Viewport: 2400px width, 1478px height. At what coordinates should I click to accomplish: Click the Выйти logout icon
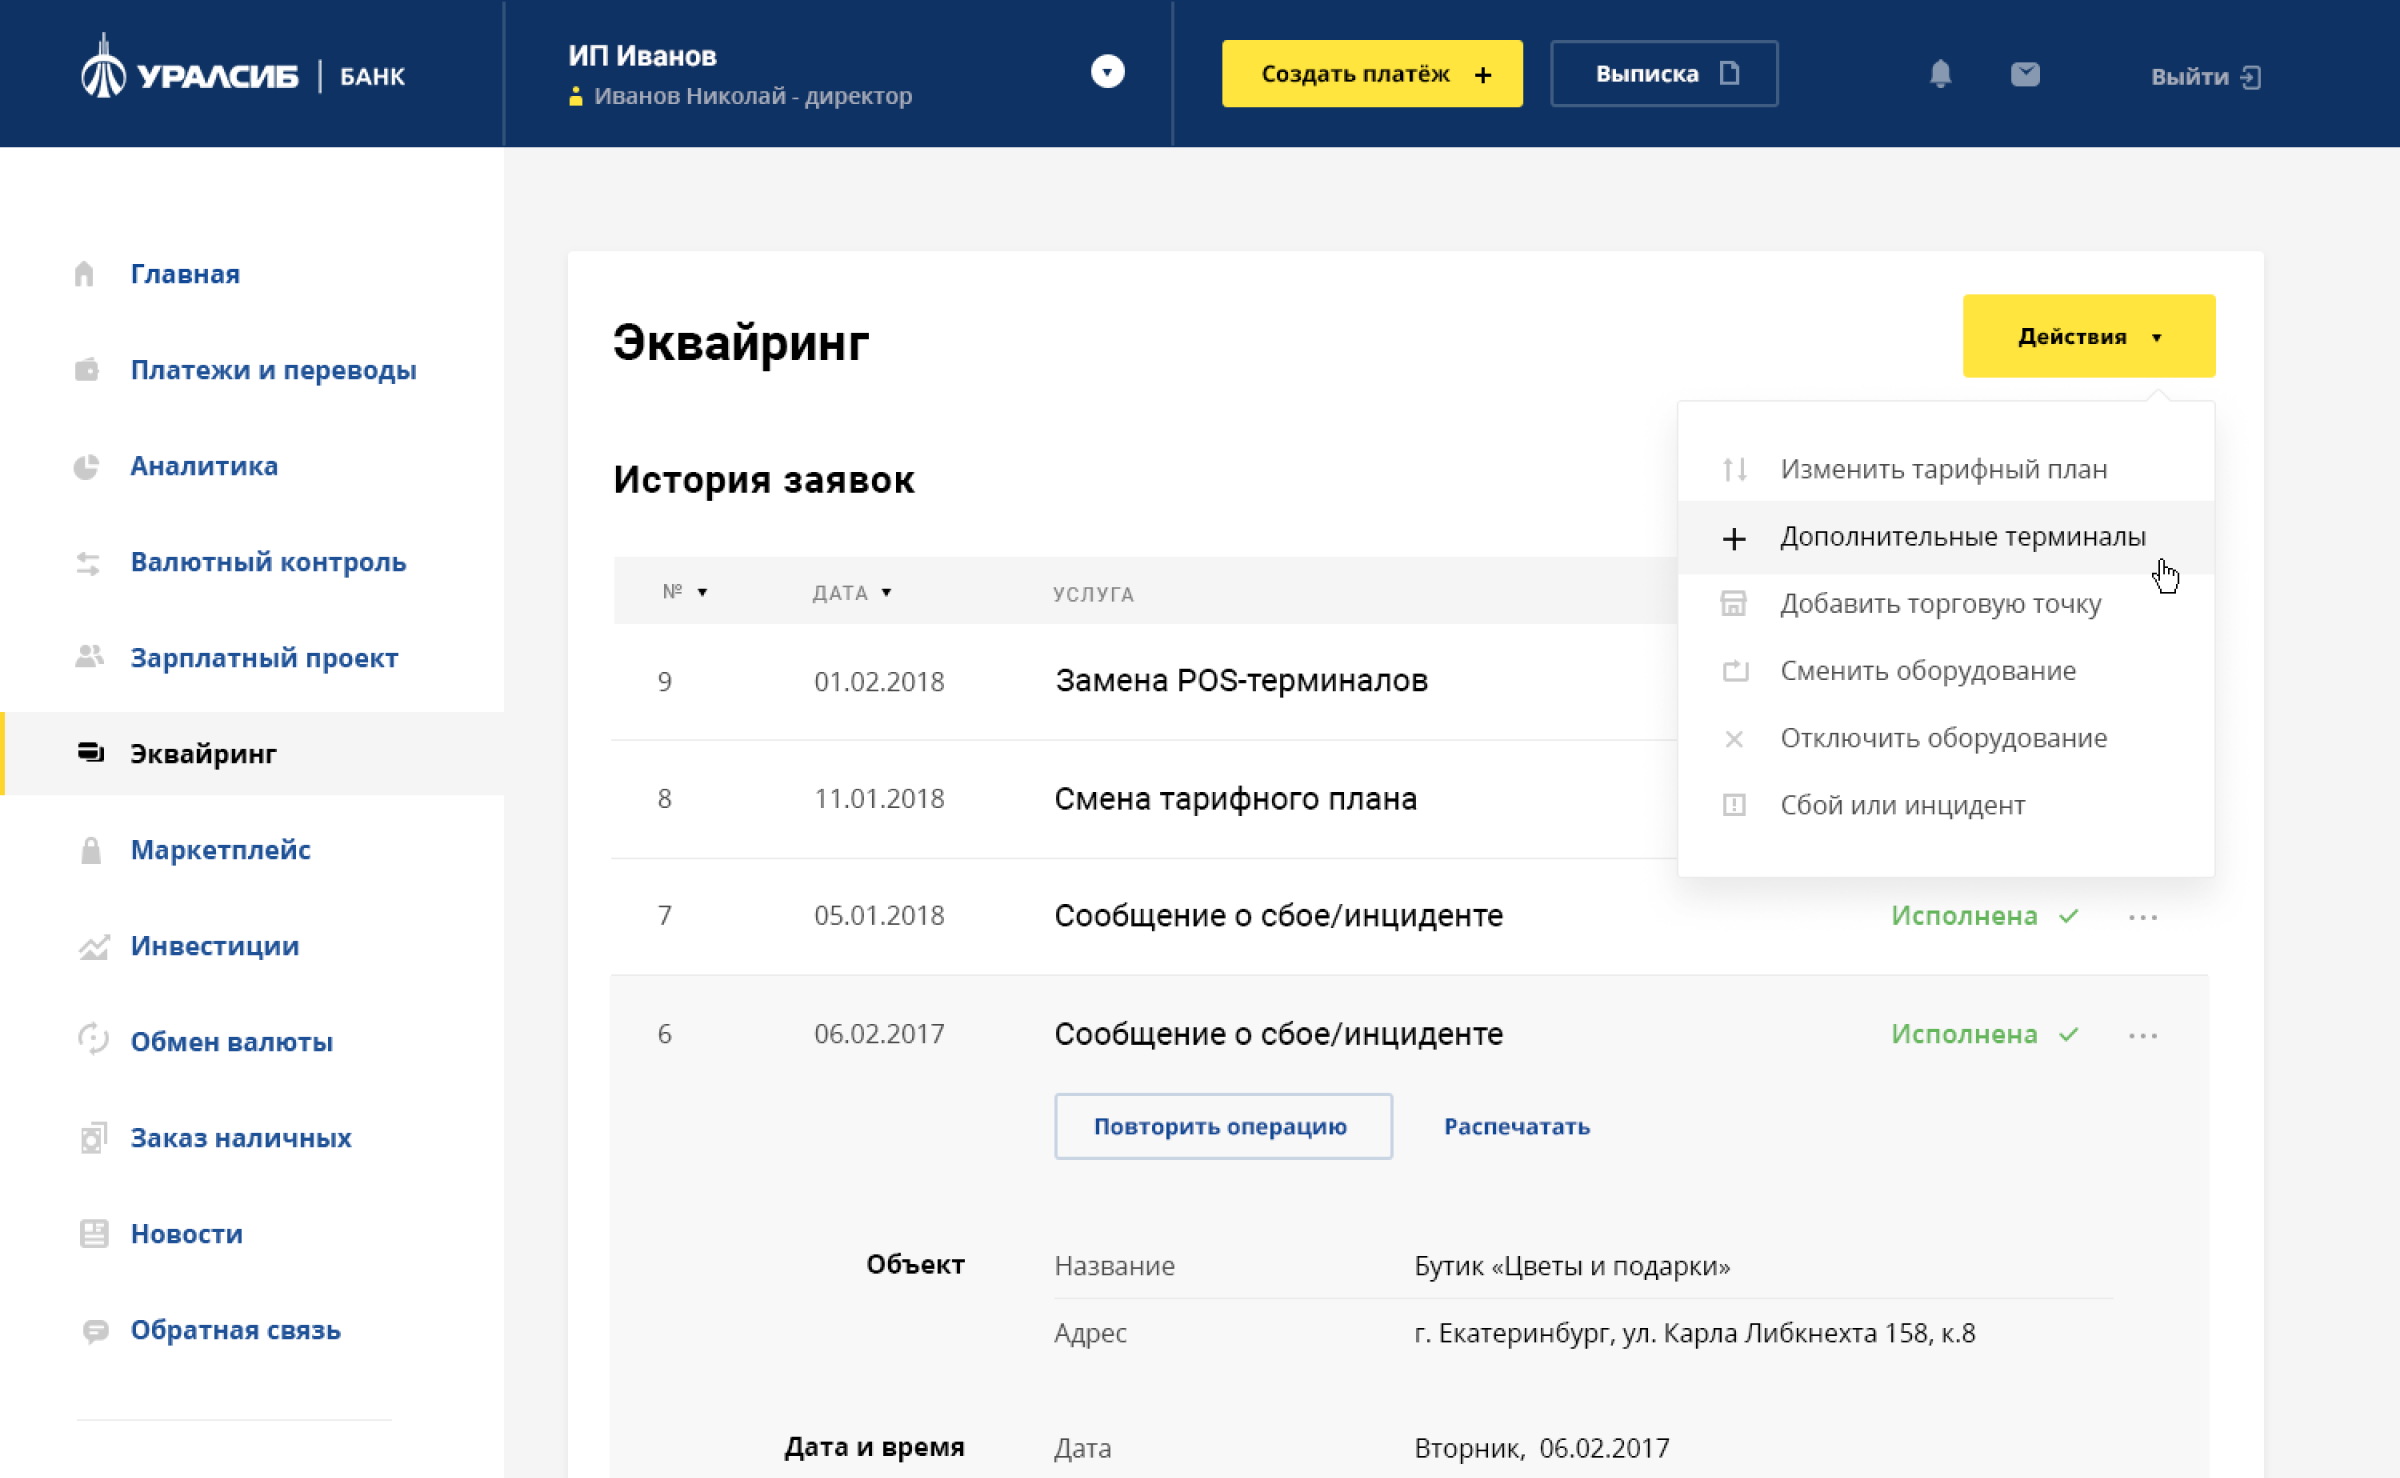2251,77
